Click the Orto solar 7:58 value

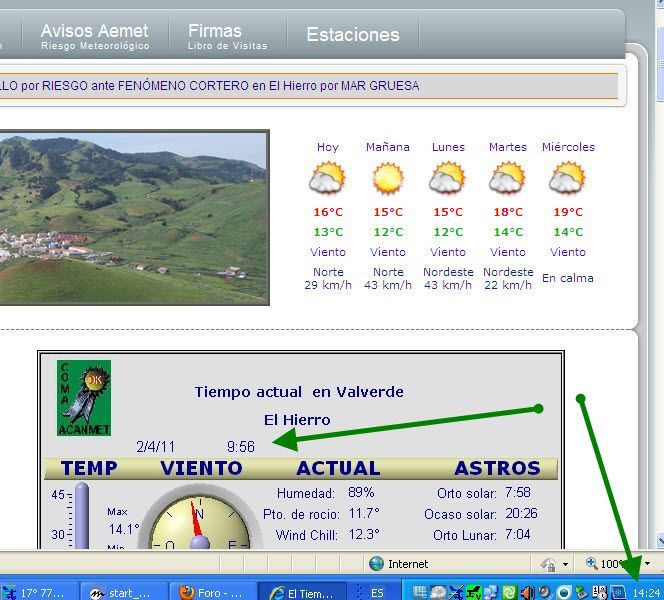pyautogui.click(x=517, y=492)
